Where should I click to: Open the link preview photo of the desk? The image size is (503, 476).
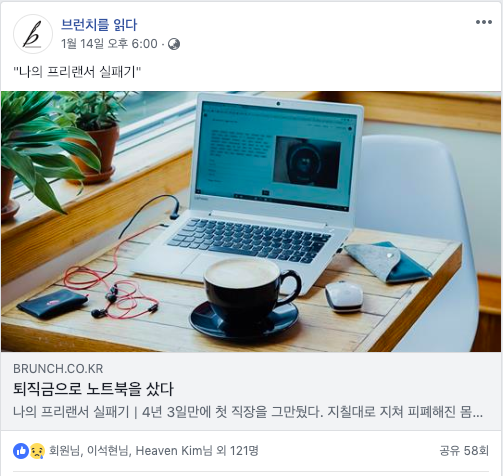pyautogui.click(x=251, y=221)
